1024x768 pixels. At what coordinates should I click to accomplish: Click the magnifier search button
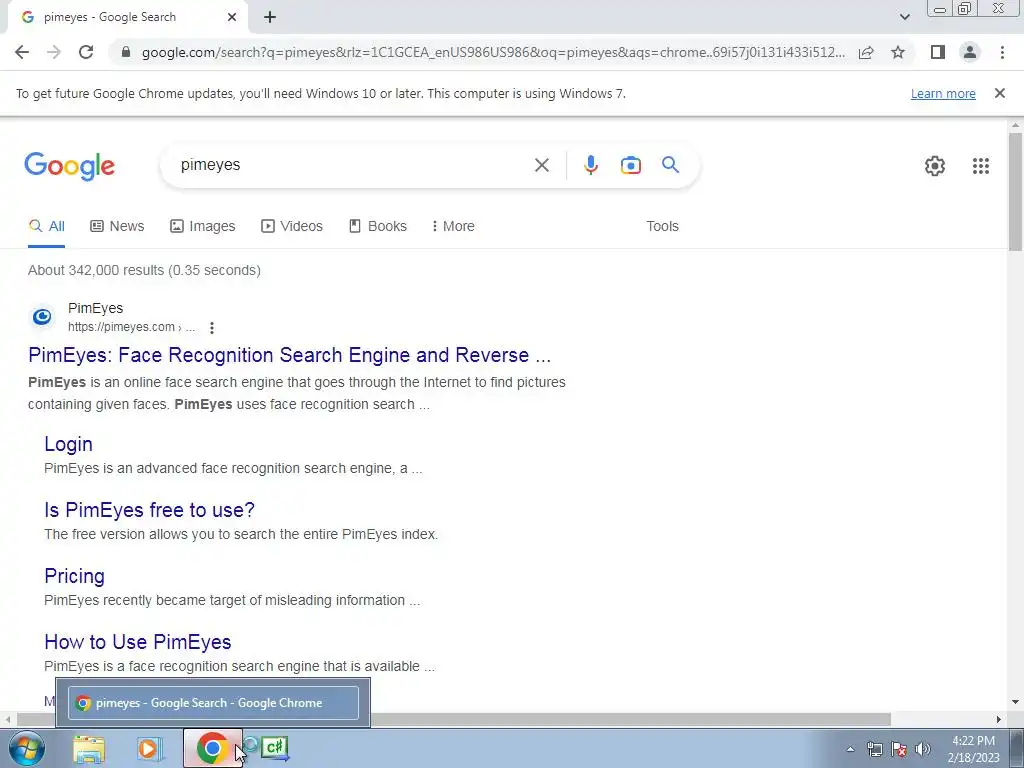click(670, 165)
